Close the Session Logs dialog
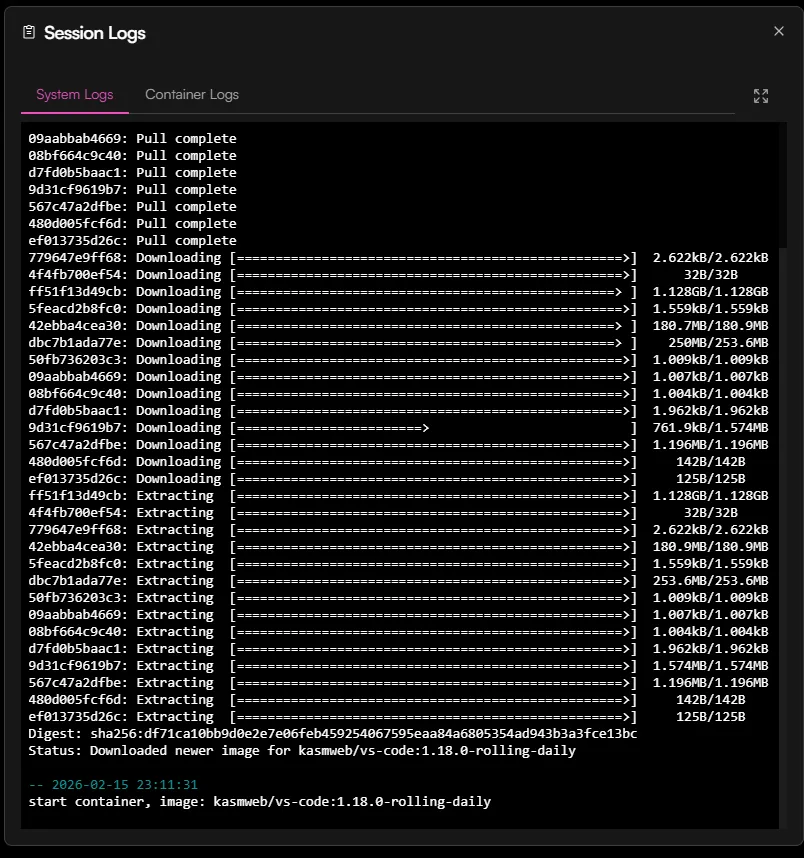This screenshot has height=858, width=804. coord(778,31)
